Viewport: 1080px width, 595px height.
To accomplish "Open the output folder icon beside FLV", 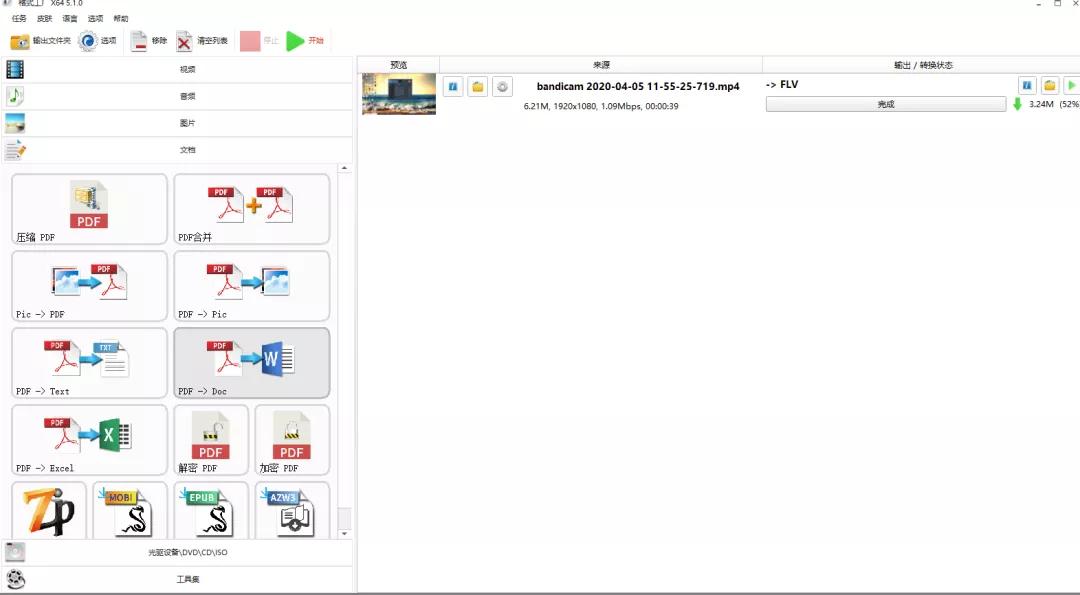I will (1050, 85).
